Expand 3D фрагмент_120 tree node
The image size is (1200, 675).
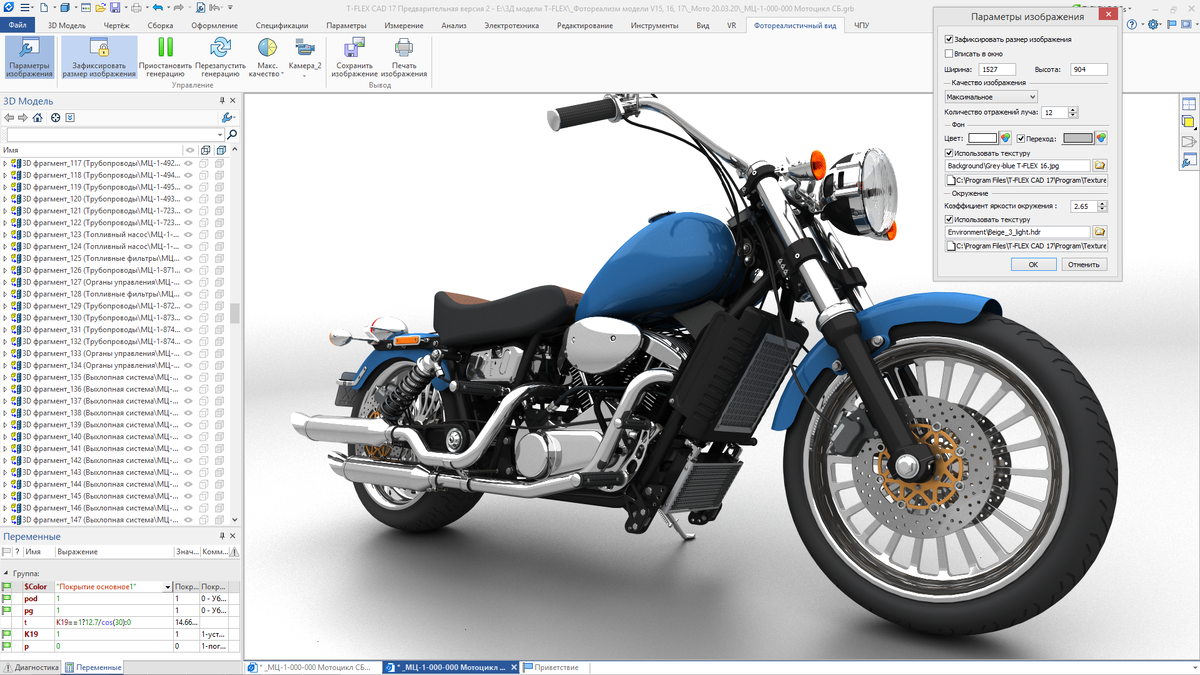click(5, 199)
